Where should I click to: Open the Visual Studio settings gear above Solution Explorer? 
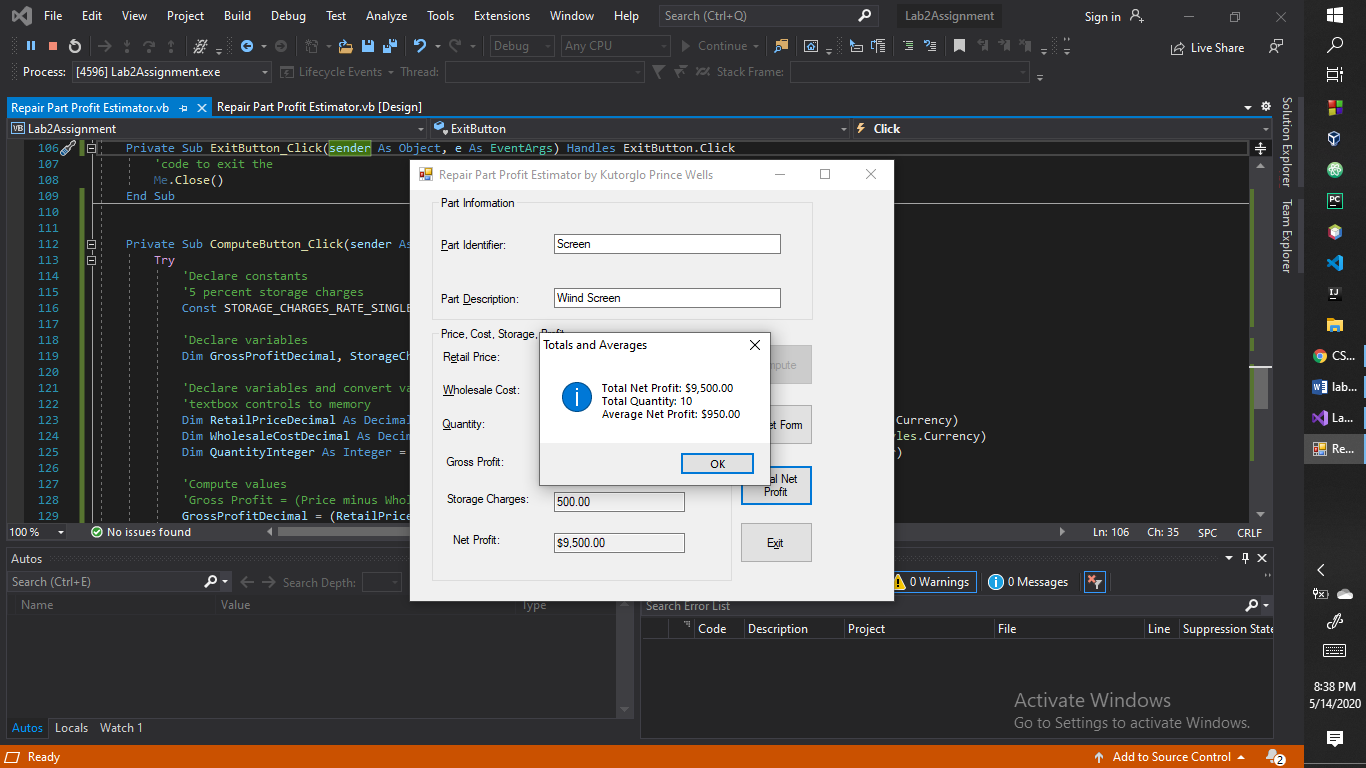1266,106
